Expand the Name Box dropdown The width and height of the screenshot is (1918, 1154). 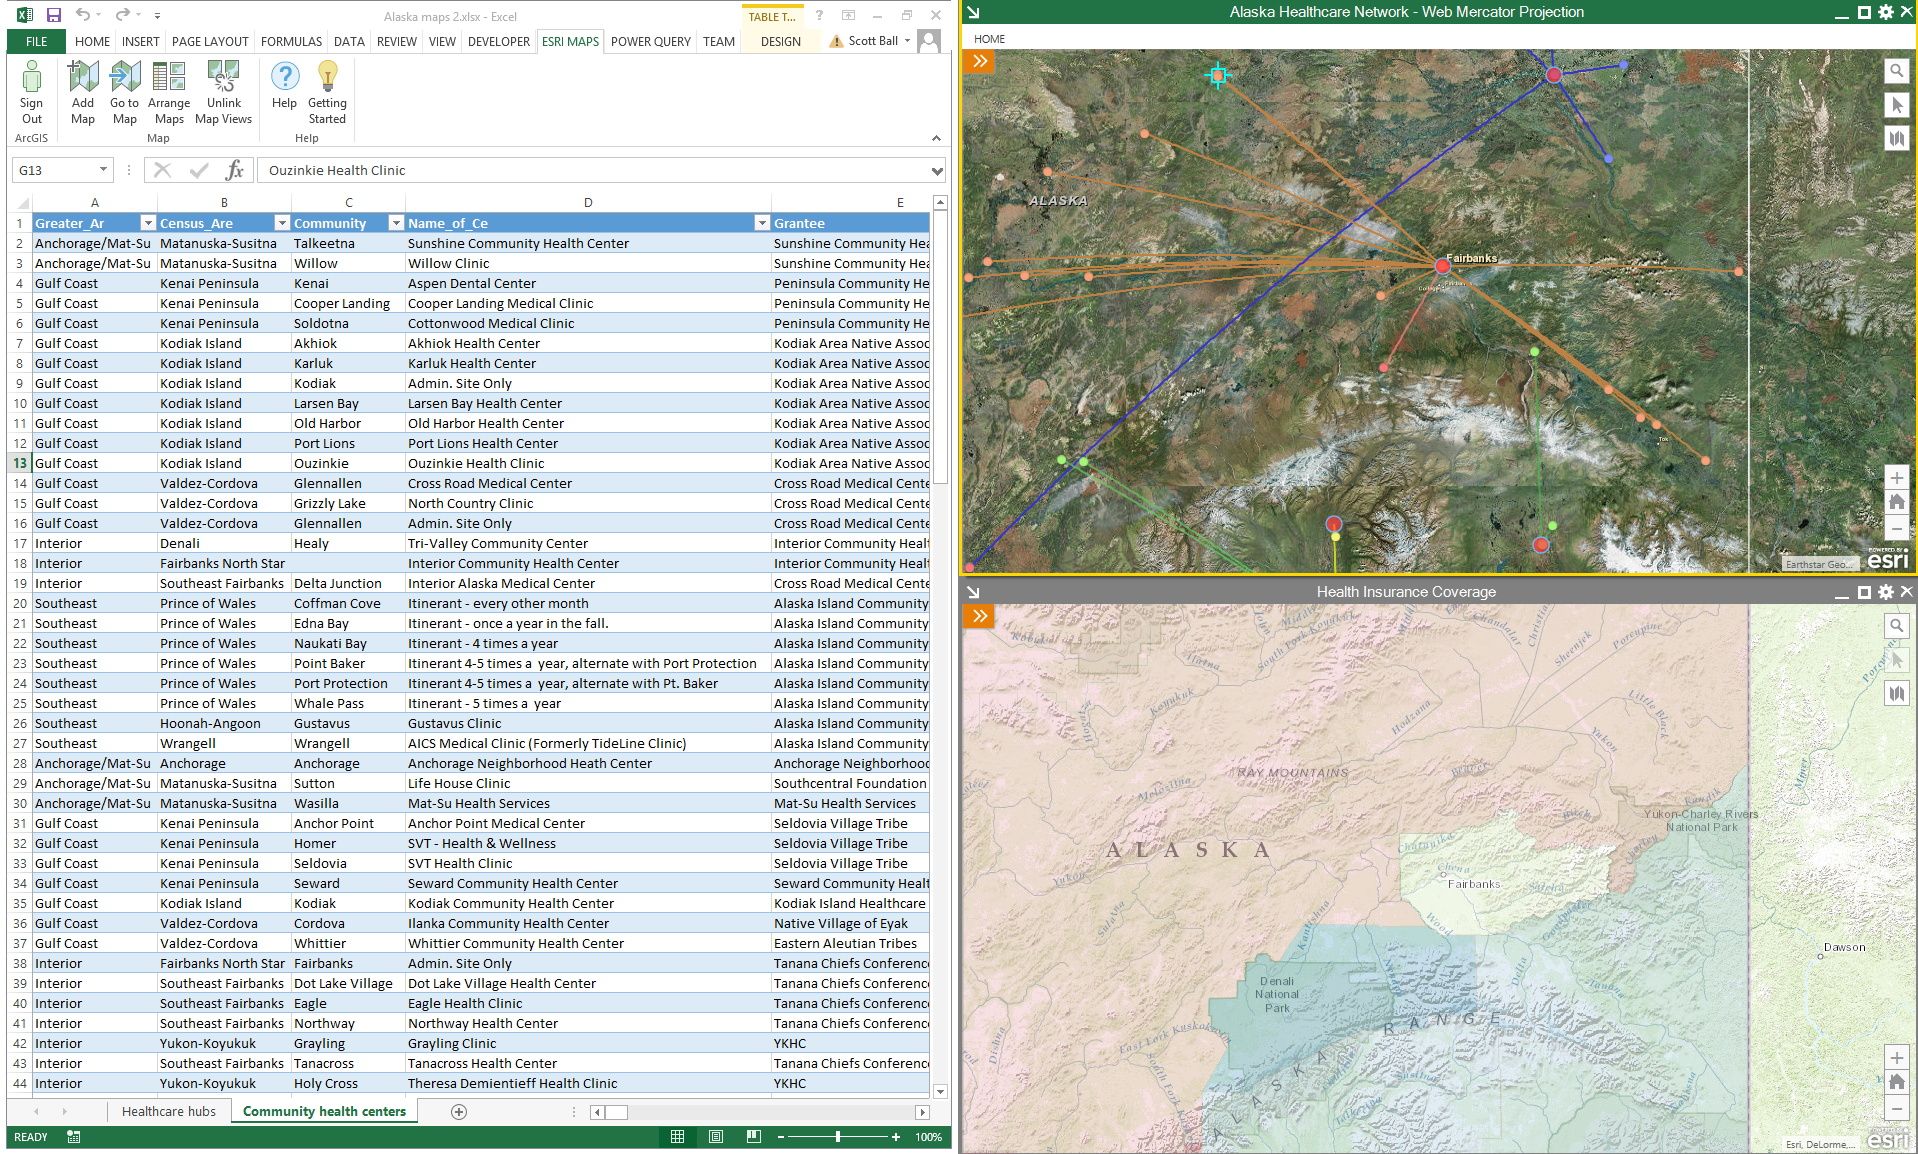[103, 170]
